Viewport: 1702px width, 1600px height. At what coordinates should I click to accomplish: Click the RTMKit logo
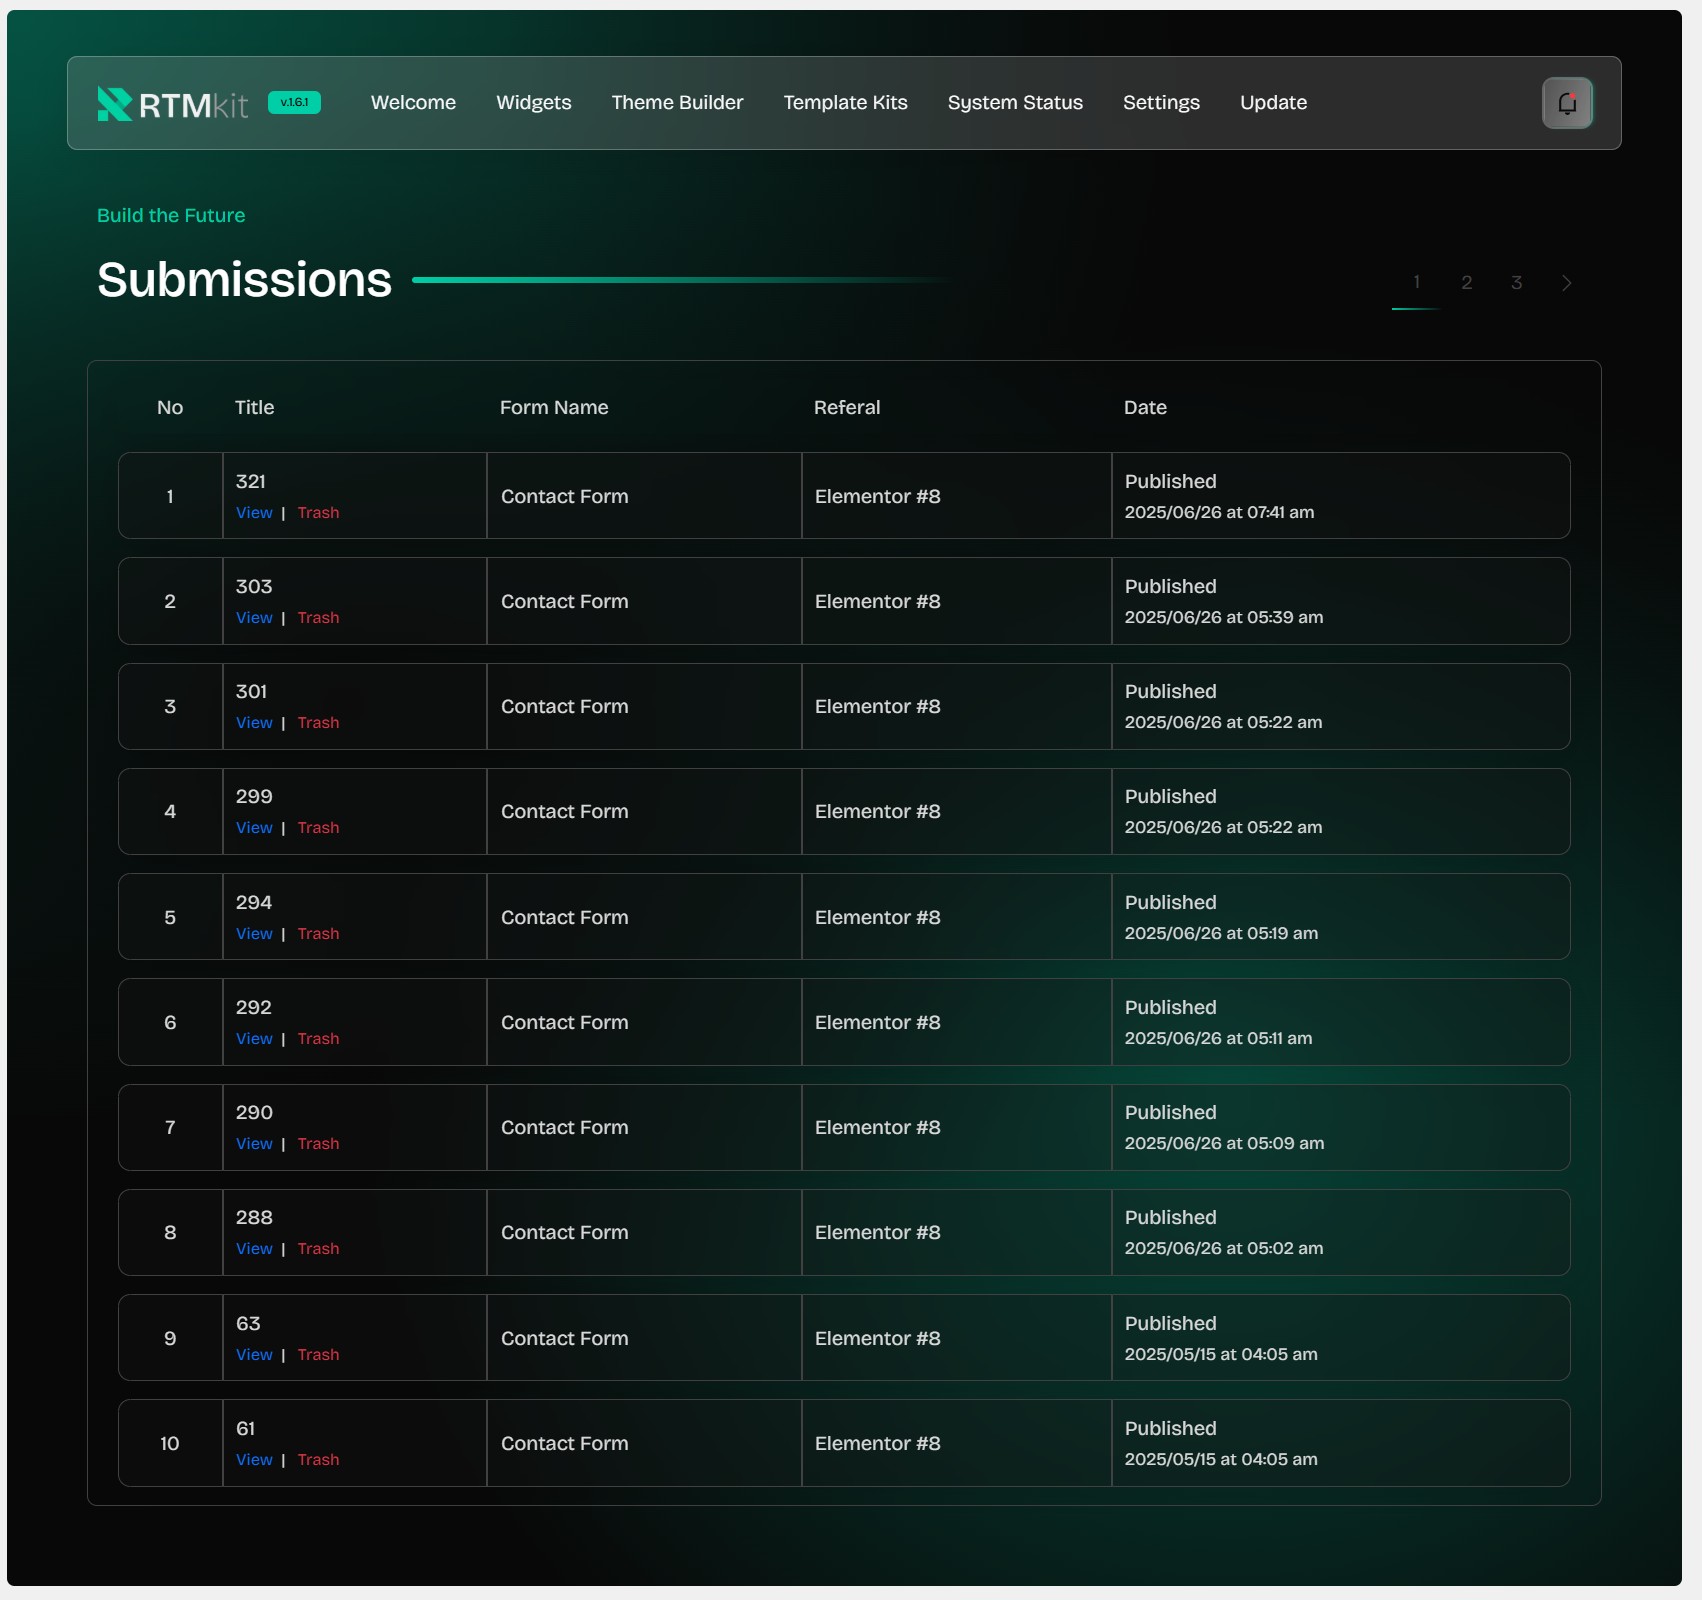coord(172,104)
